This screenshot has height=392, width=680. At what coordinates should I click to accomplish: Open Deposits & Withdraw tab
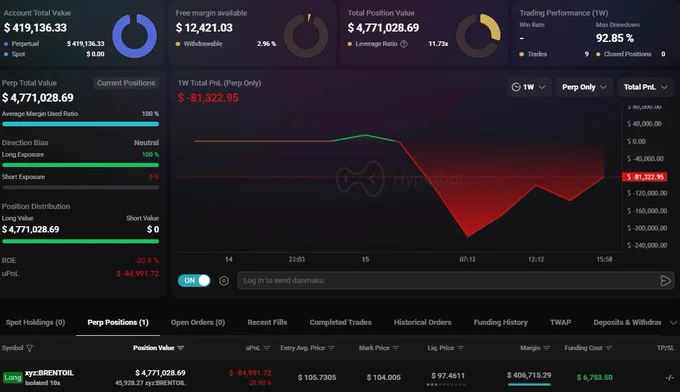pyautogui.click(x=627, y=322)
